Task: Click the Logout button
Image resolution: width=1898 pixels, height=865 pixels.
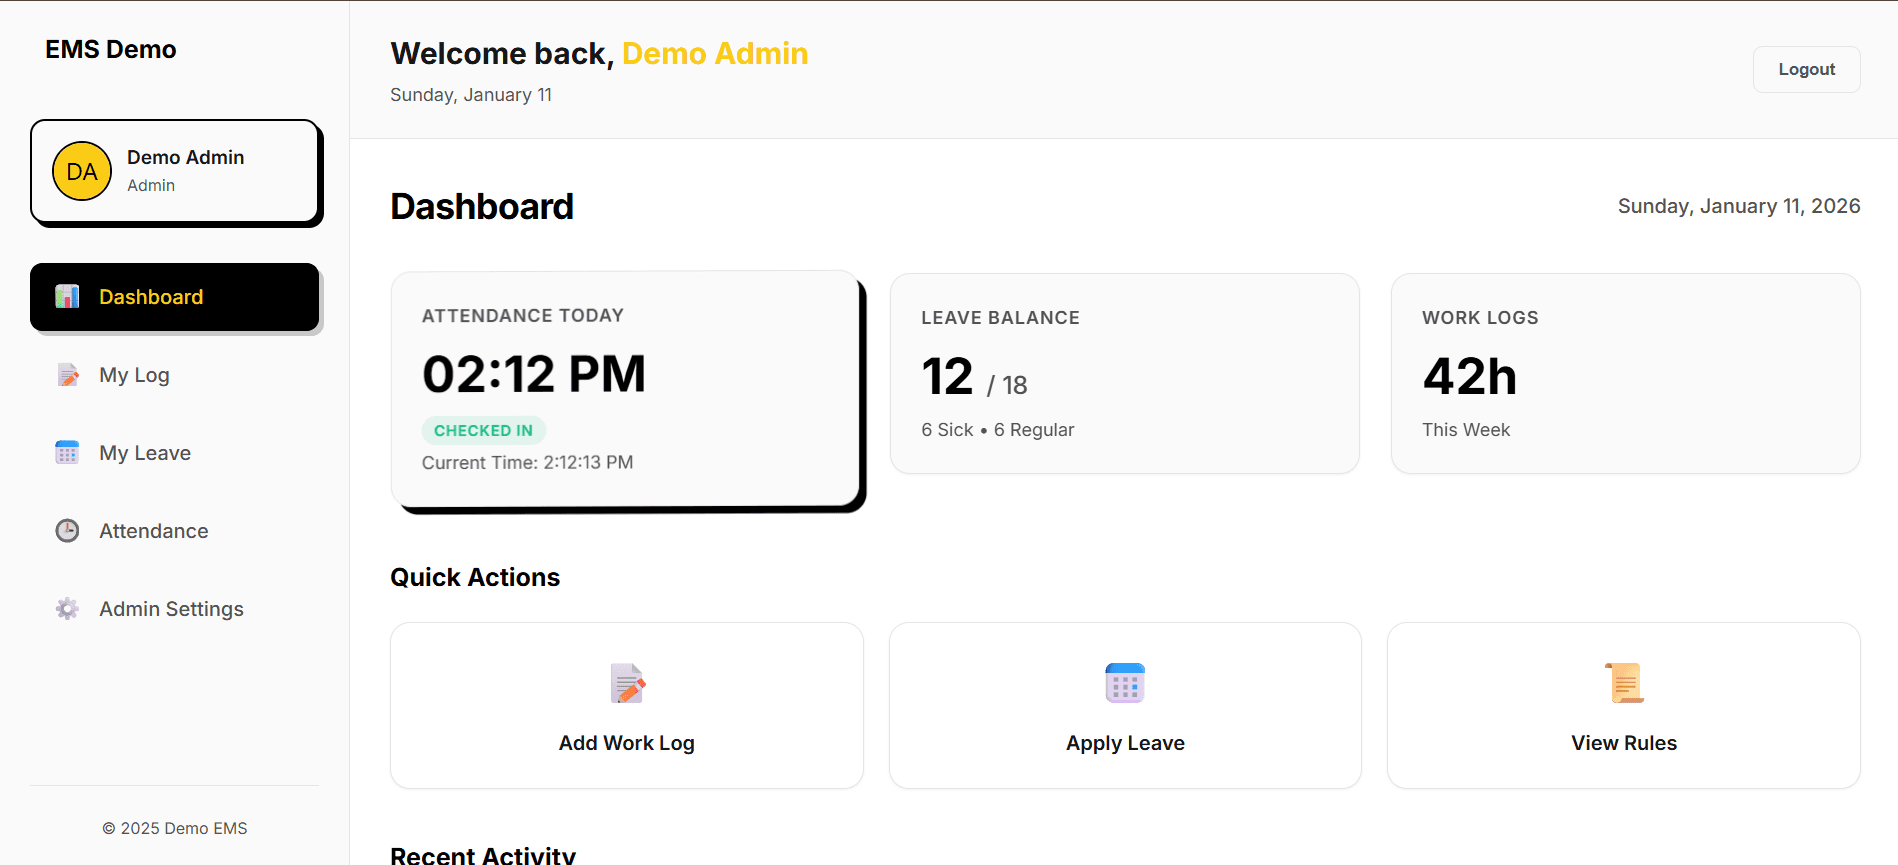Action: click(1806, 69)
